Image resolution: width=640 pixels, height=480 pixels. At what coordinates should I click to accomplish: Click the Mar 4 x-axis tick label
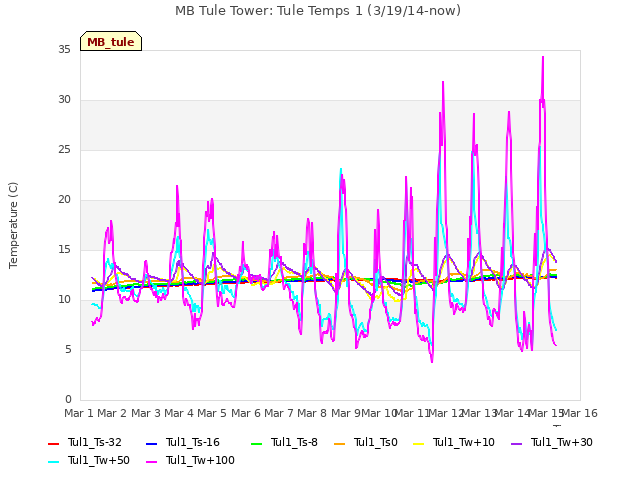click(x=179, y=413)
